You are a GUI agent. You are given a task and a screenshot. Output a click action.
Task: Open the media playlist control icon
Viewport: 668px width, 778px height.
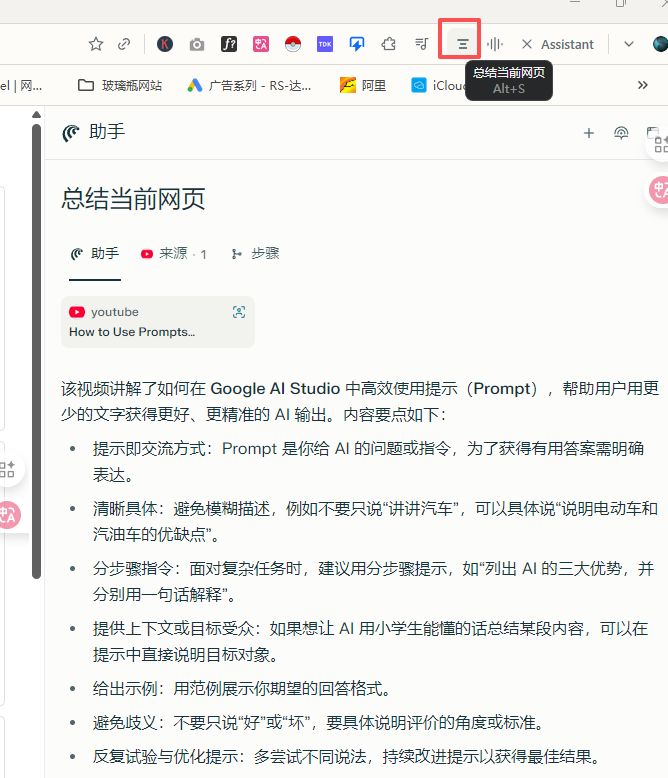[x=421, y=44]
